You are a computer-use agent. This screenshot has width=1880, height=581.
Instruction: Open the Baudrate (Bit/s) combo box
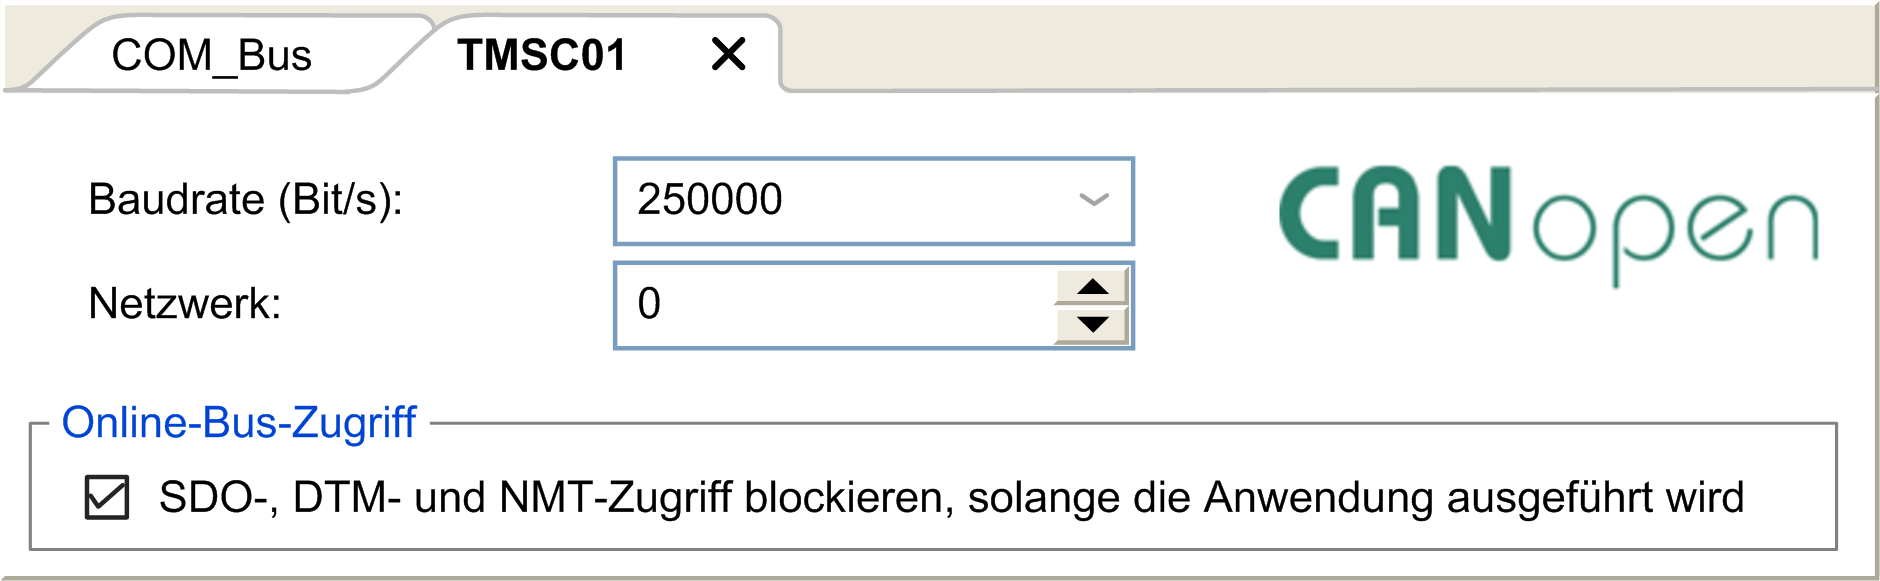coord(873,201)
